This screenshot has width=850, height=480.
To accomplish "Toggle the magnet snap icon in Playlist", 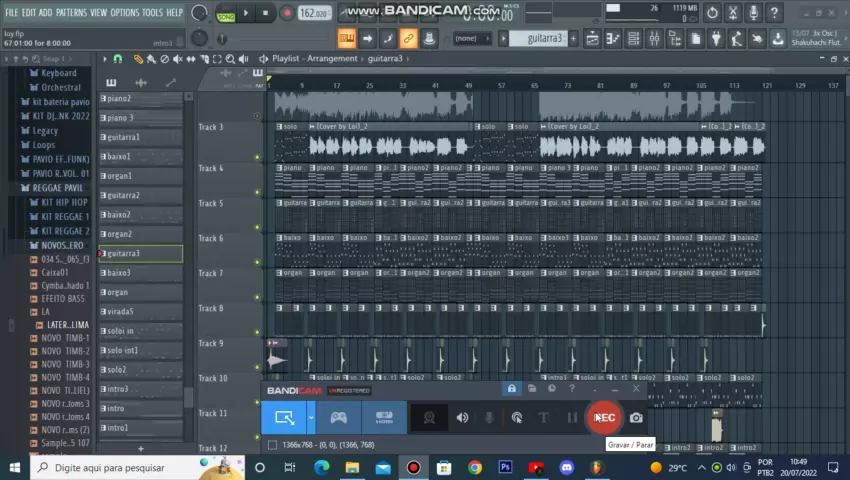I will click(x=118, y=59).
